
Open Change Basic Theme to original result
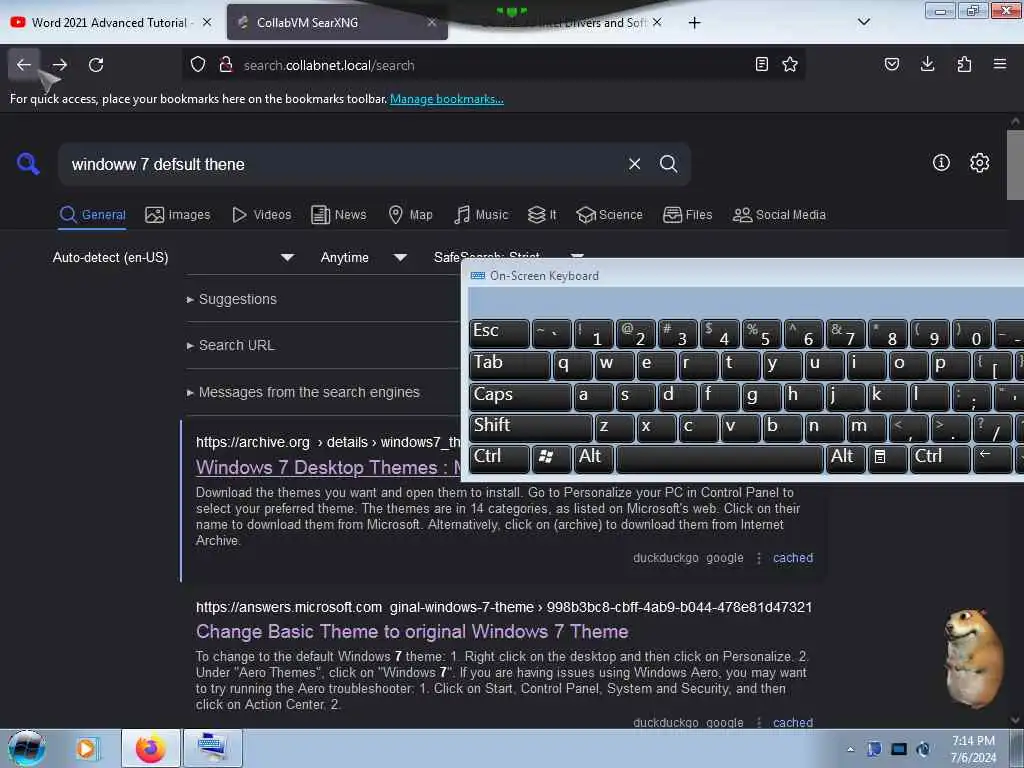tap(412, 632)
